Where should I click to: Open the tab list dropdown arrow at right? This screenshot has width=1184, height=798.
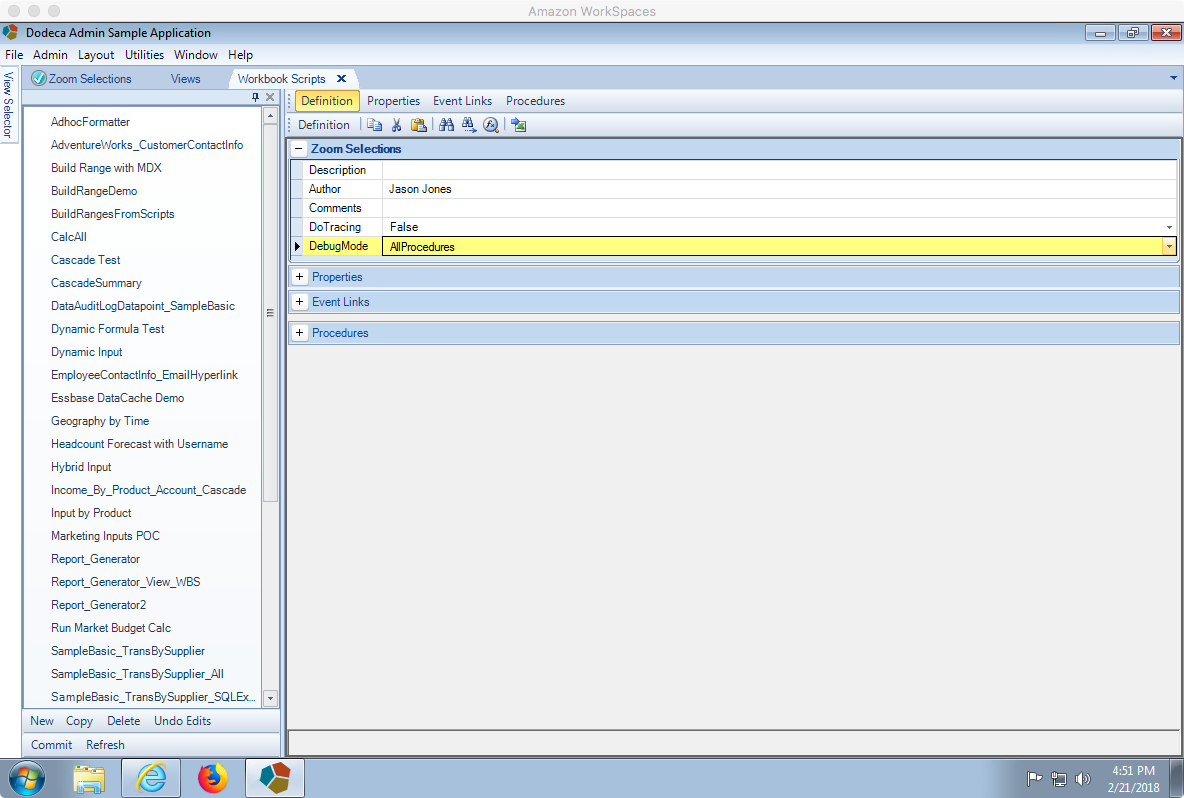(x=1173, y=78)
